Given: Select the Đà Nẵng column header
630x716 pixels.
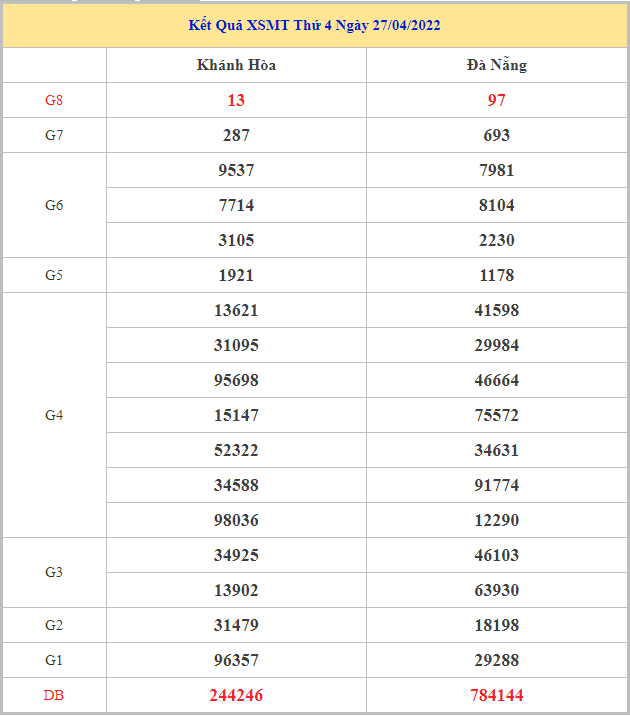Looking at the screenshot, I should pyautogui.click(x=496, y=65).
